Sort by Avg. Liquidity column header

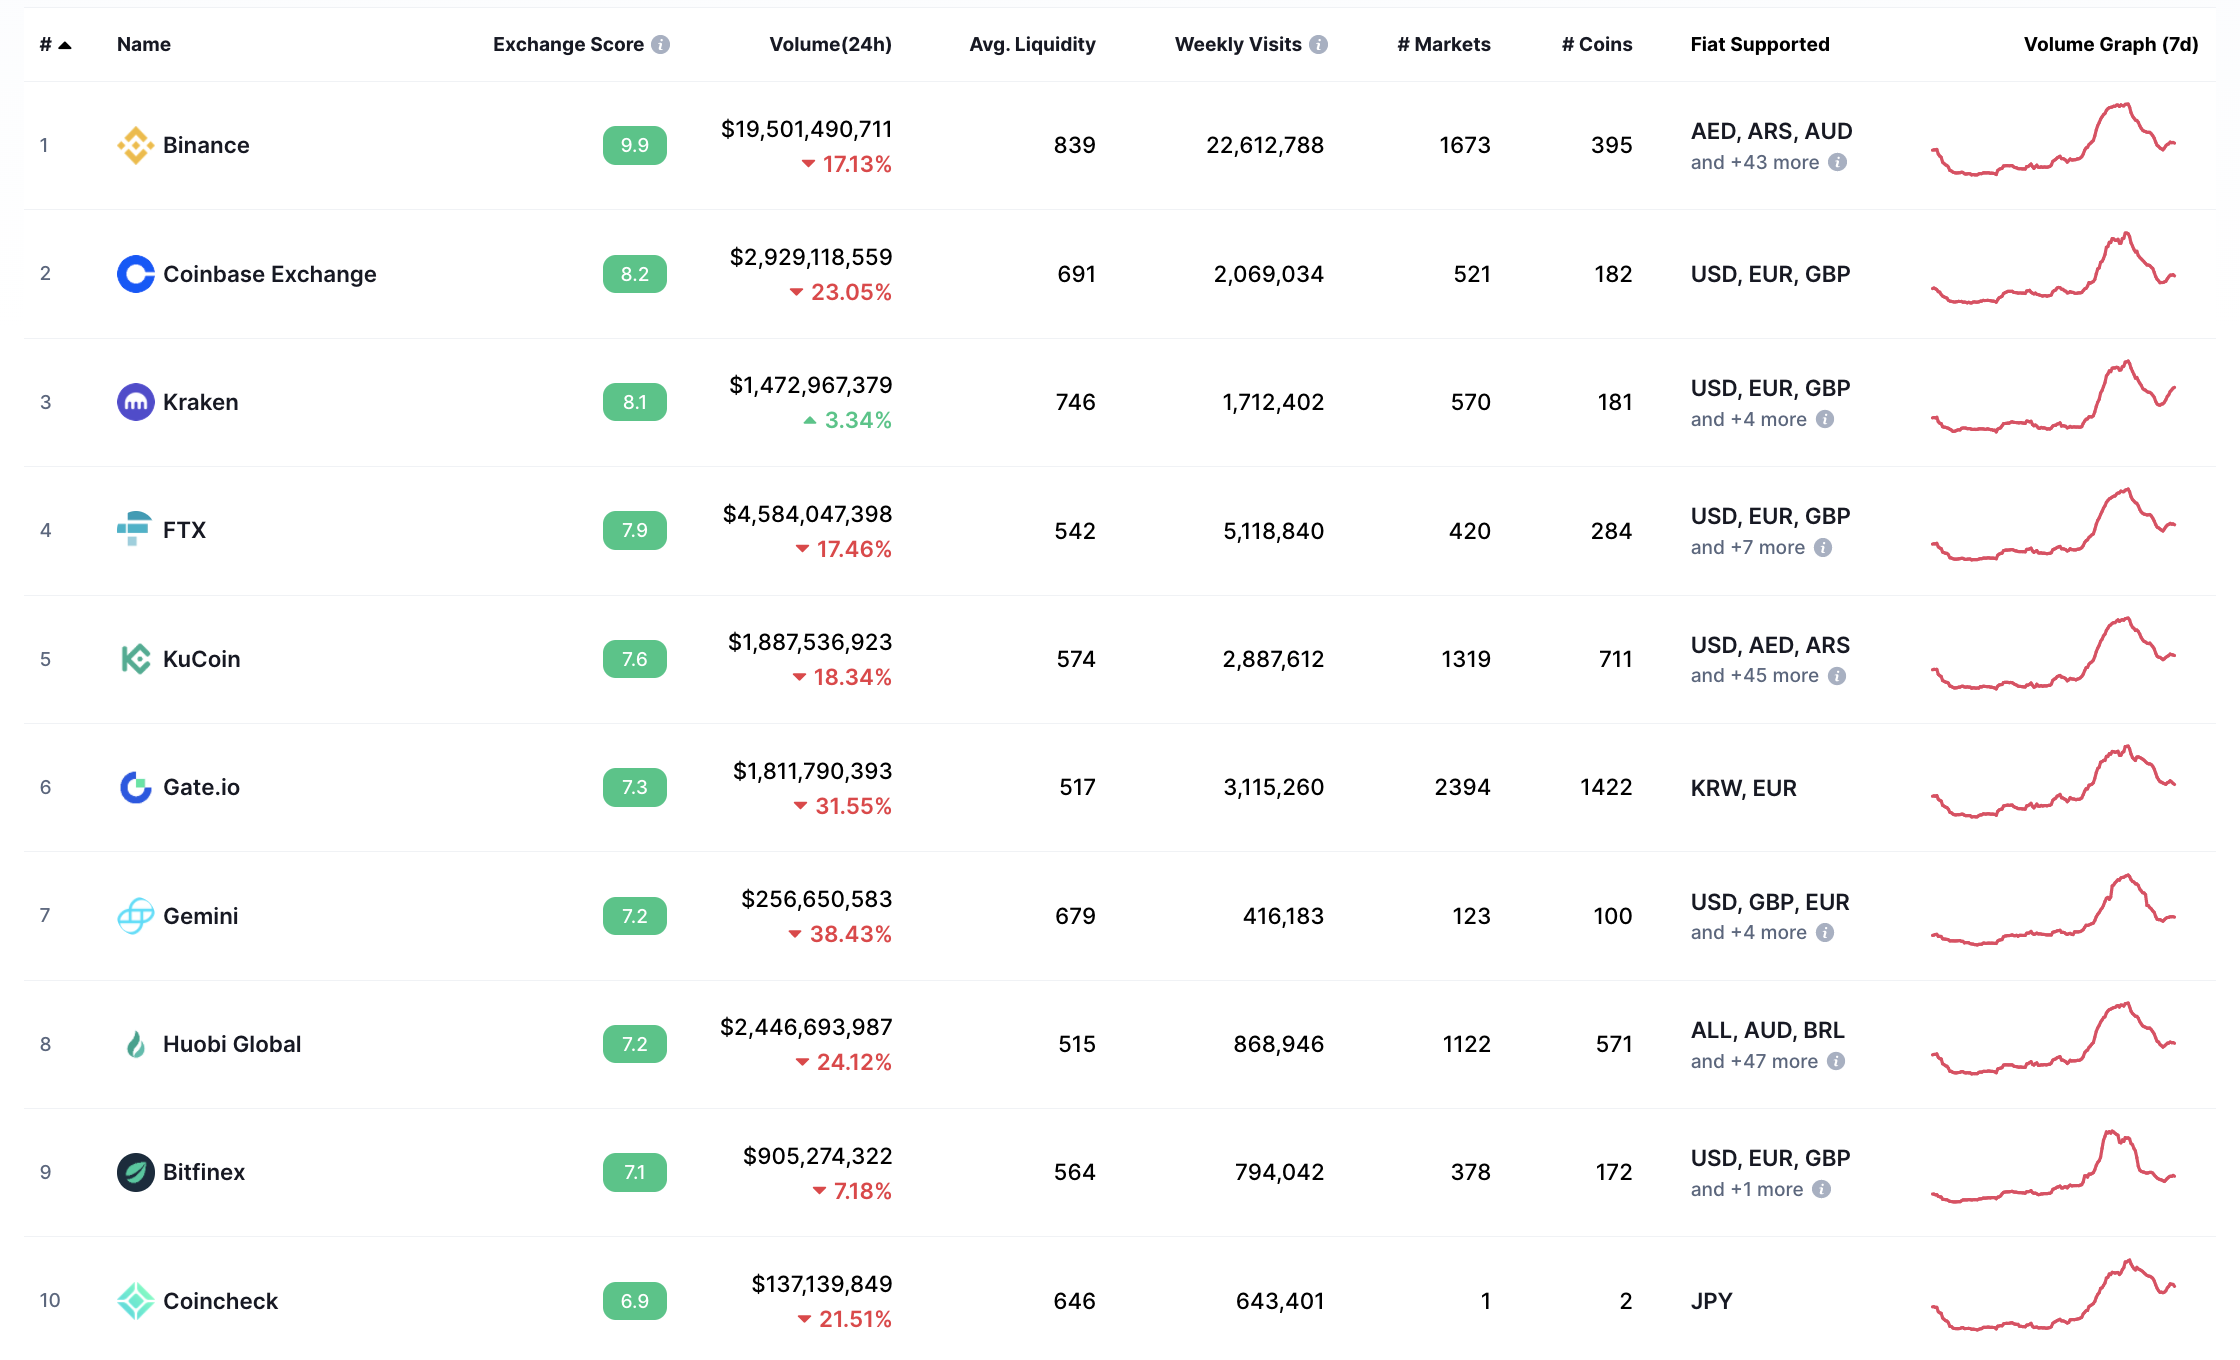(x=1032, y=45)
